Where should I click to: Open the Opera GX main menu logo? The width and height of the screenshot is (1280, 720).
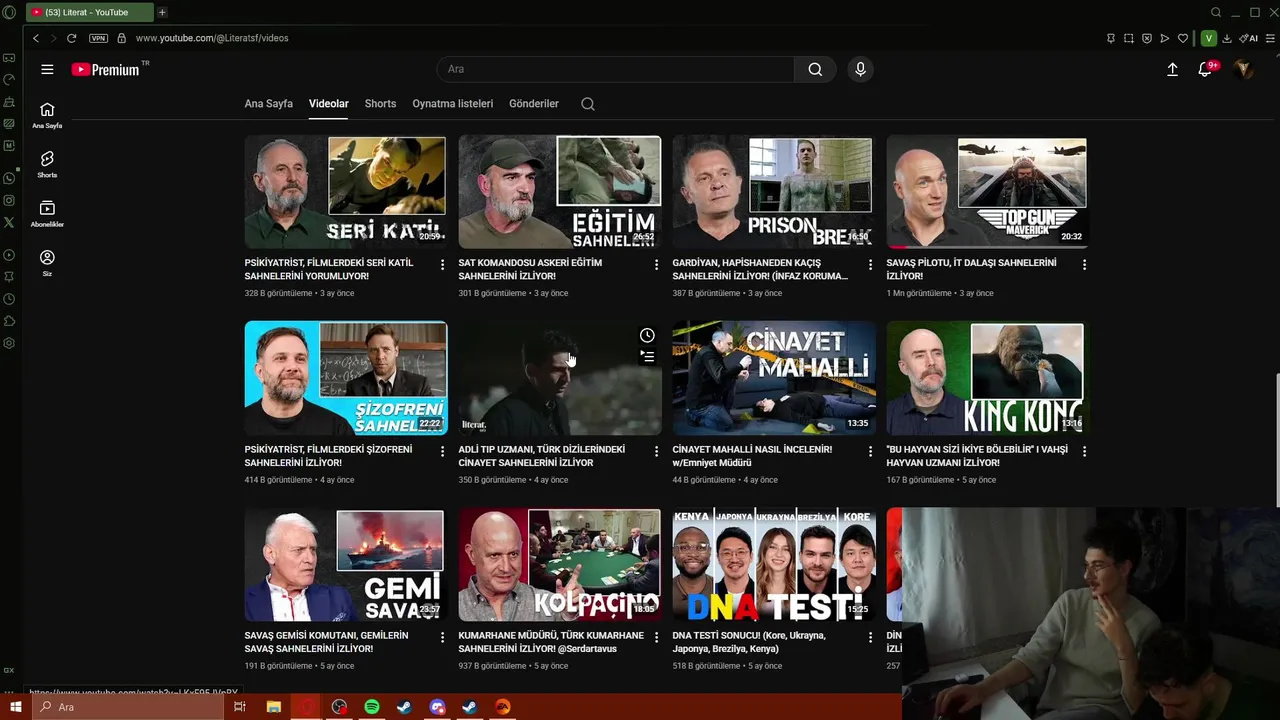pos(9,12)
